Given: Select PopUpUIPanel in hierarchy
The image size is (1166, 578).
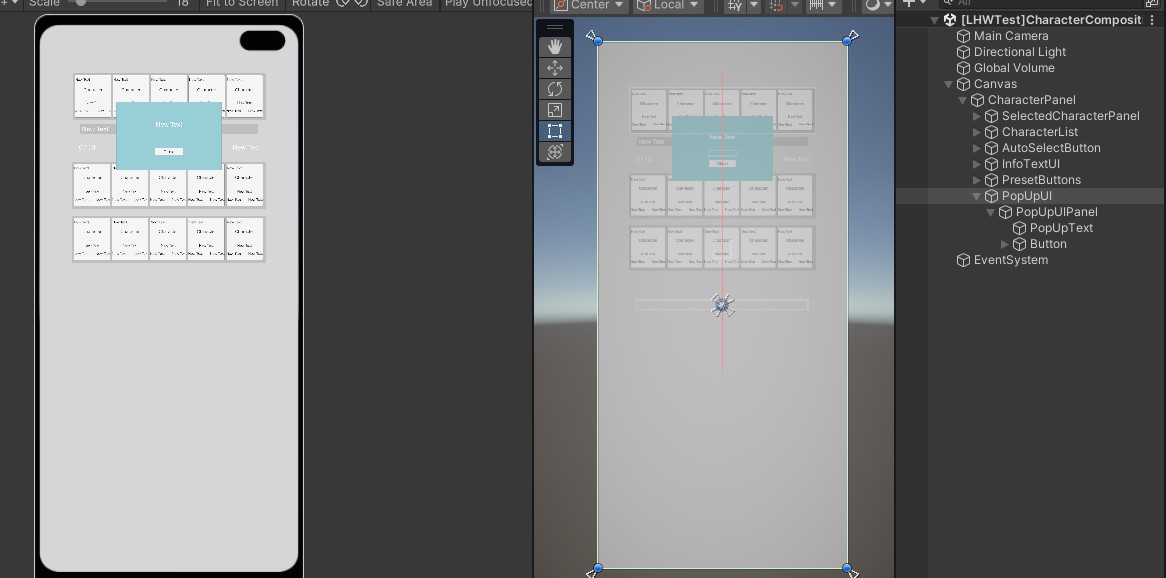Looking at the screenshot, I should click(1056, 212).
